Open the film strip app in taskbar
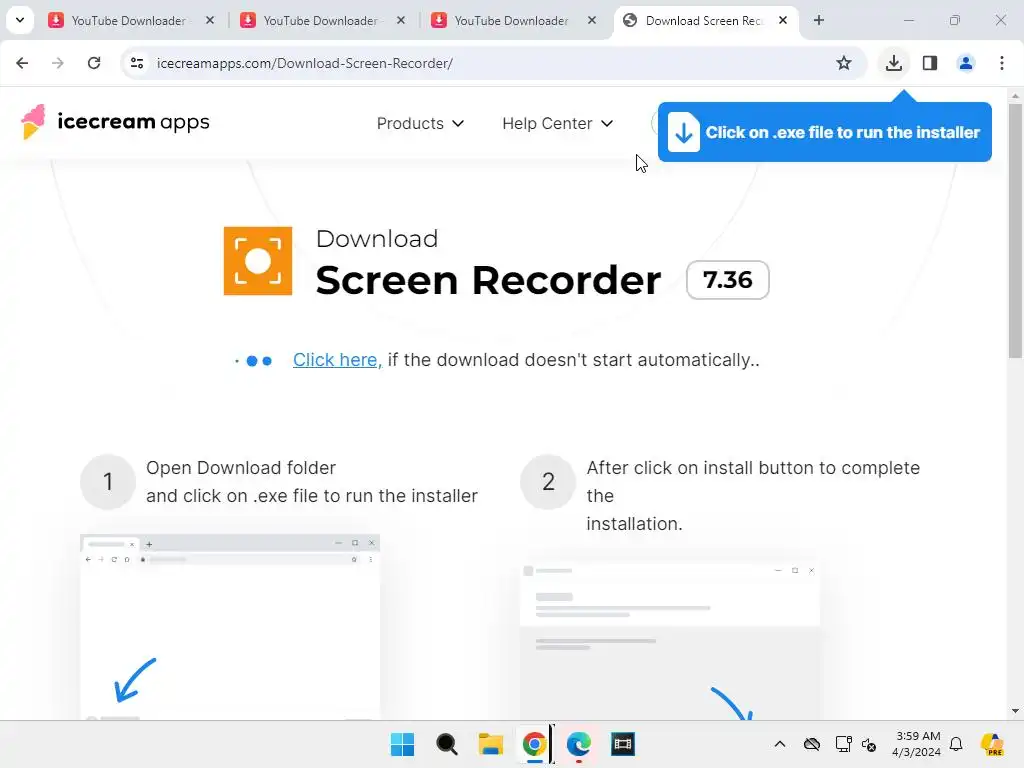This screenshot has width=1024, height=768. pos(622,744)
